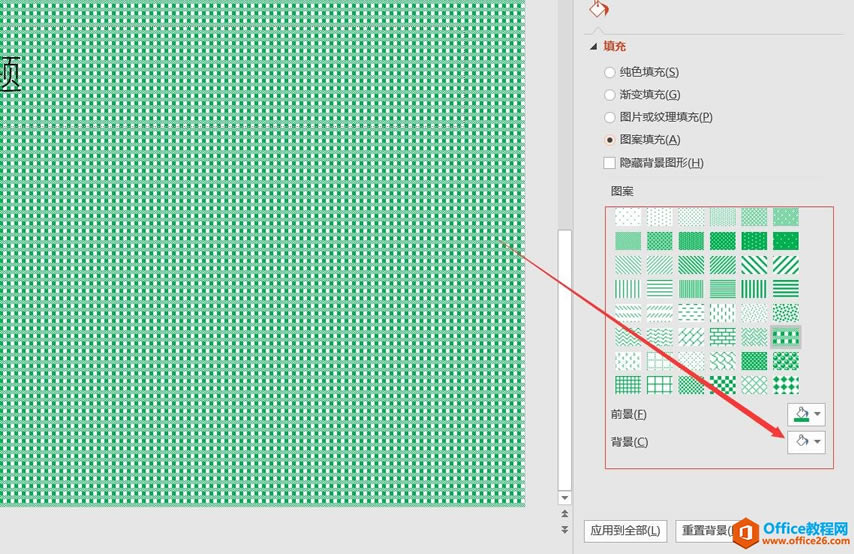Viewport: 854px width, 554px height.
Task: Go to previous slide double-arrow
Action: 565,514
